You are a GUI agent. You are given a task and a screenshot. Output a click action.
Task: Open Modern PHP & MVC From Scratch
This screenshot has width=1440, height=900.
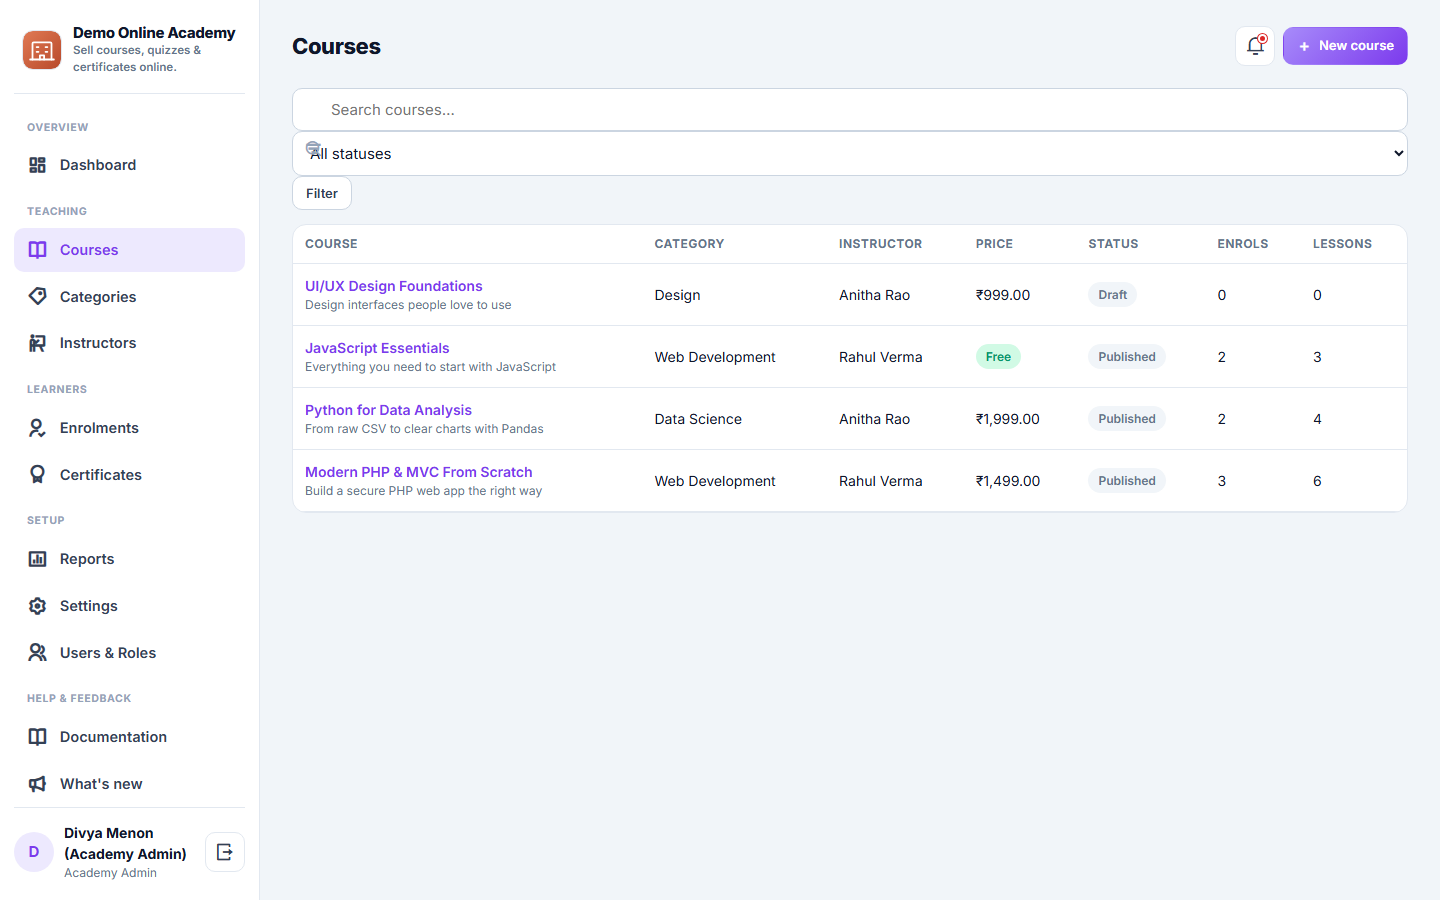419,472
